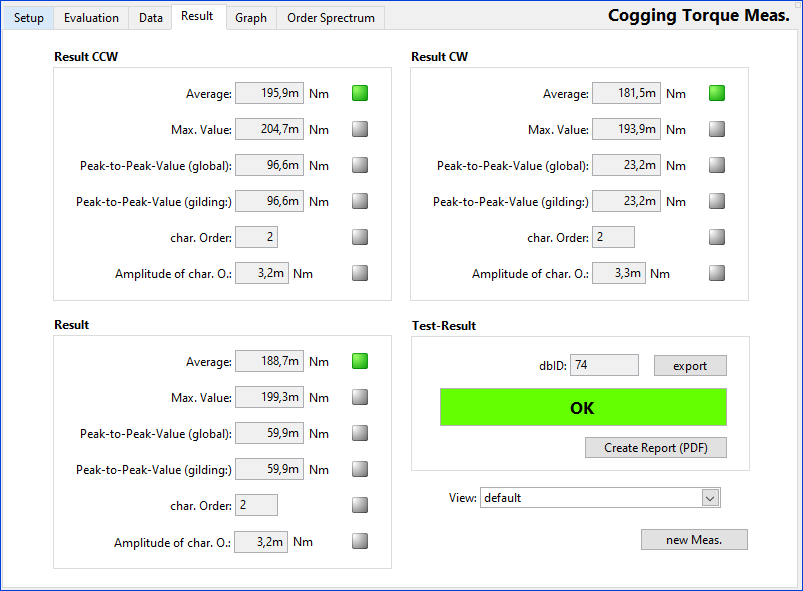Screen dimensions: 803x591
Task: Click indicator for Result Peak-to-Peak-Value (global)
Action: [360, 433]
